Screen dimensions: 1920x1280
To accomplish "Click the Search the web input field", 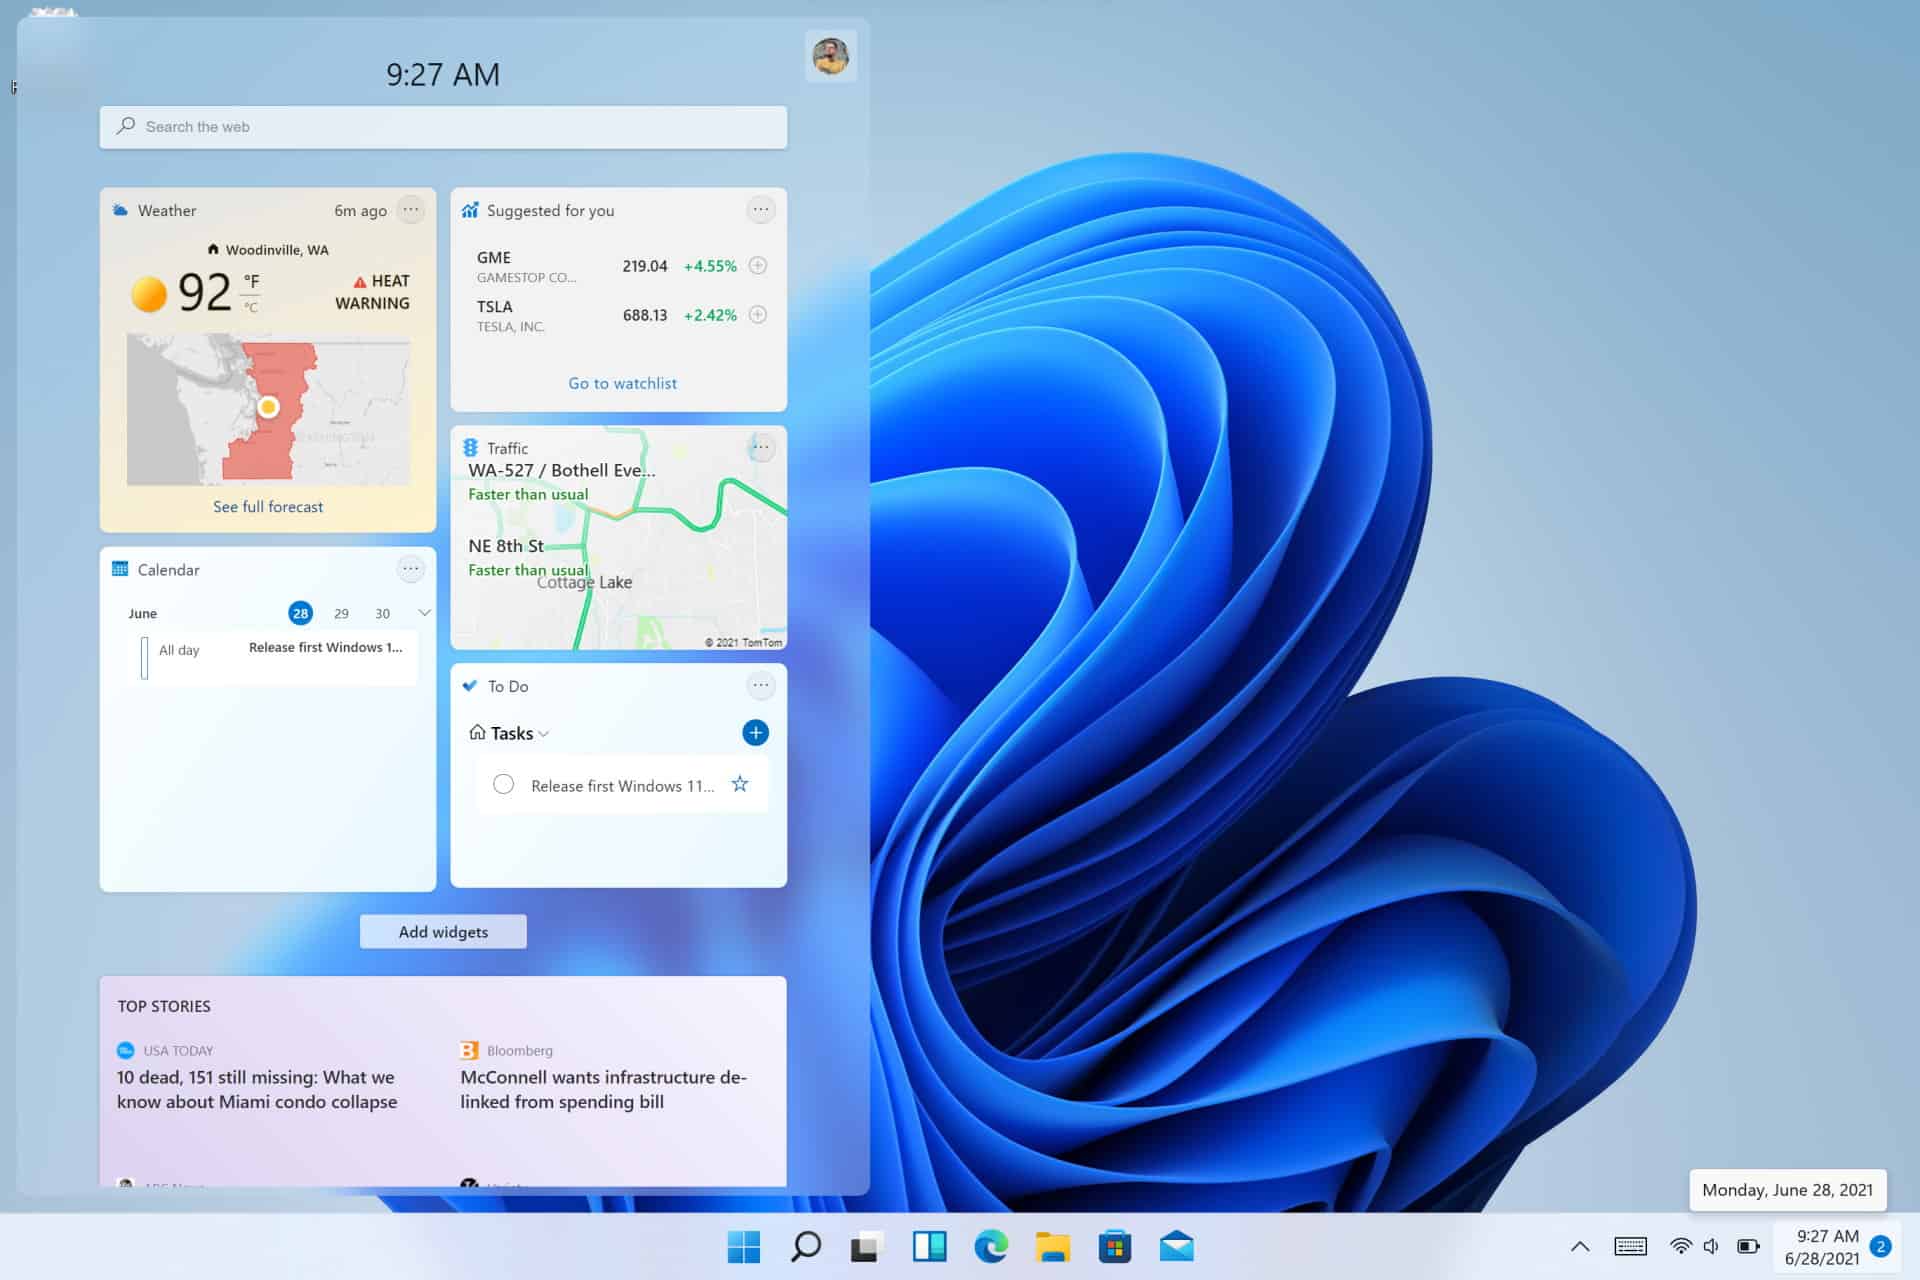I will point(443,126).
